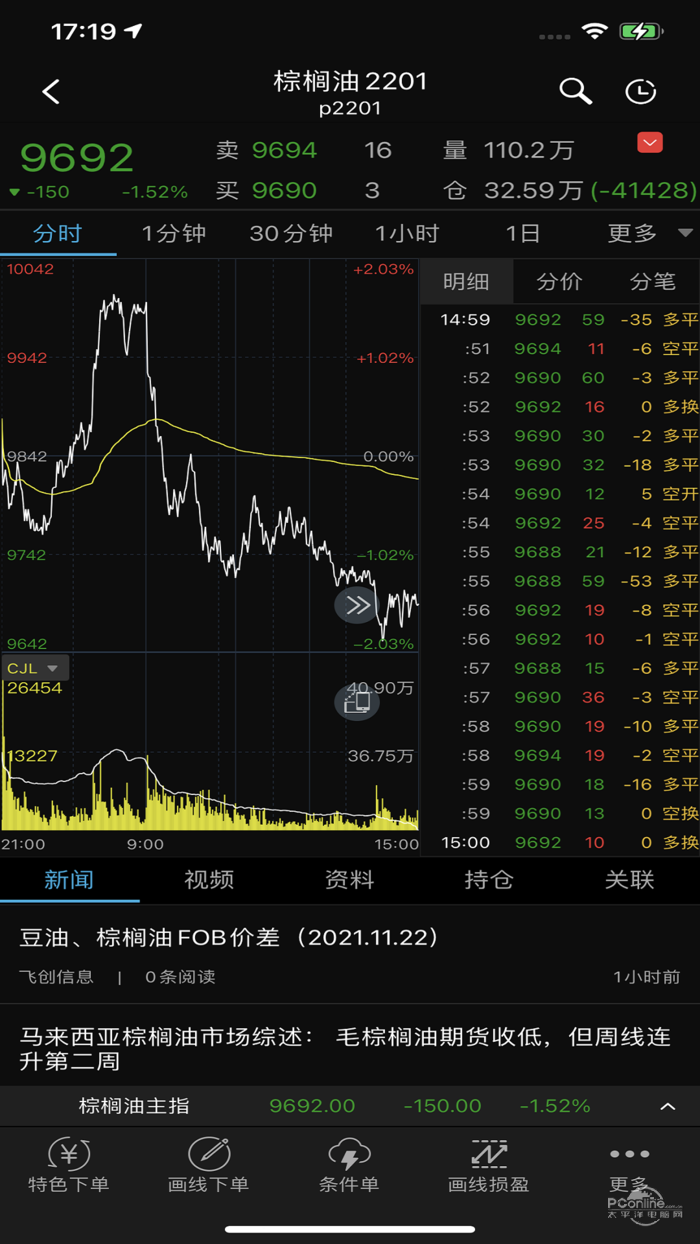Expand the chart with double-arrow button
This screenshot has width=700, height=1244.
click(357, 605)
